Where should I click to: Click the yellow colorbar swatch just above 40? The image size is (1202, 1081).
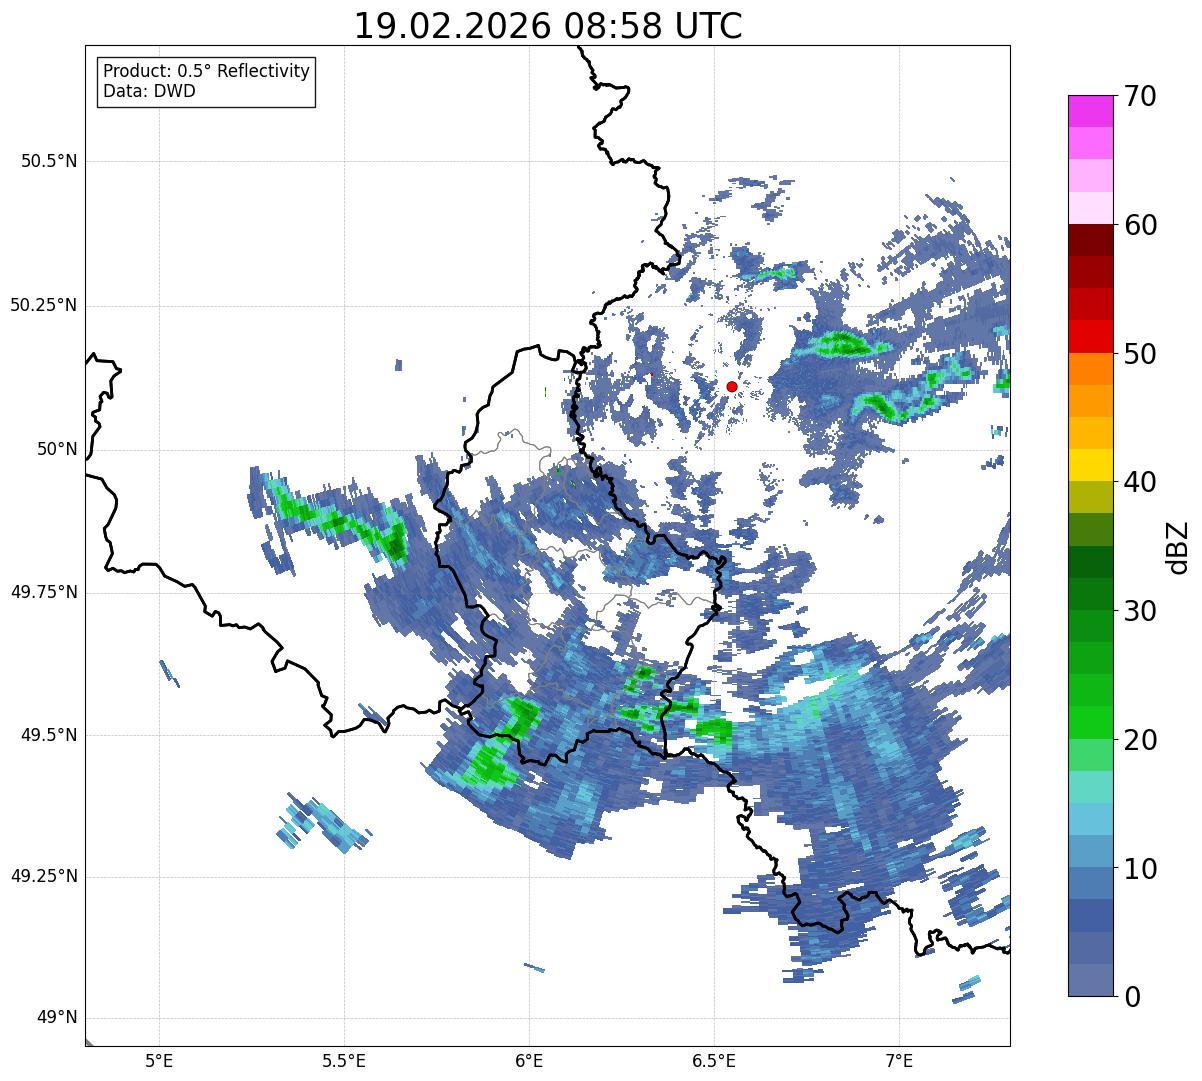click(1090, 466)
